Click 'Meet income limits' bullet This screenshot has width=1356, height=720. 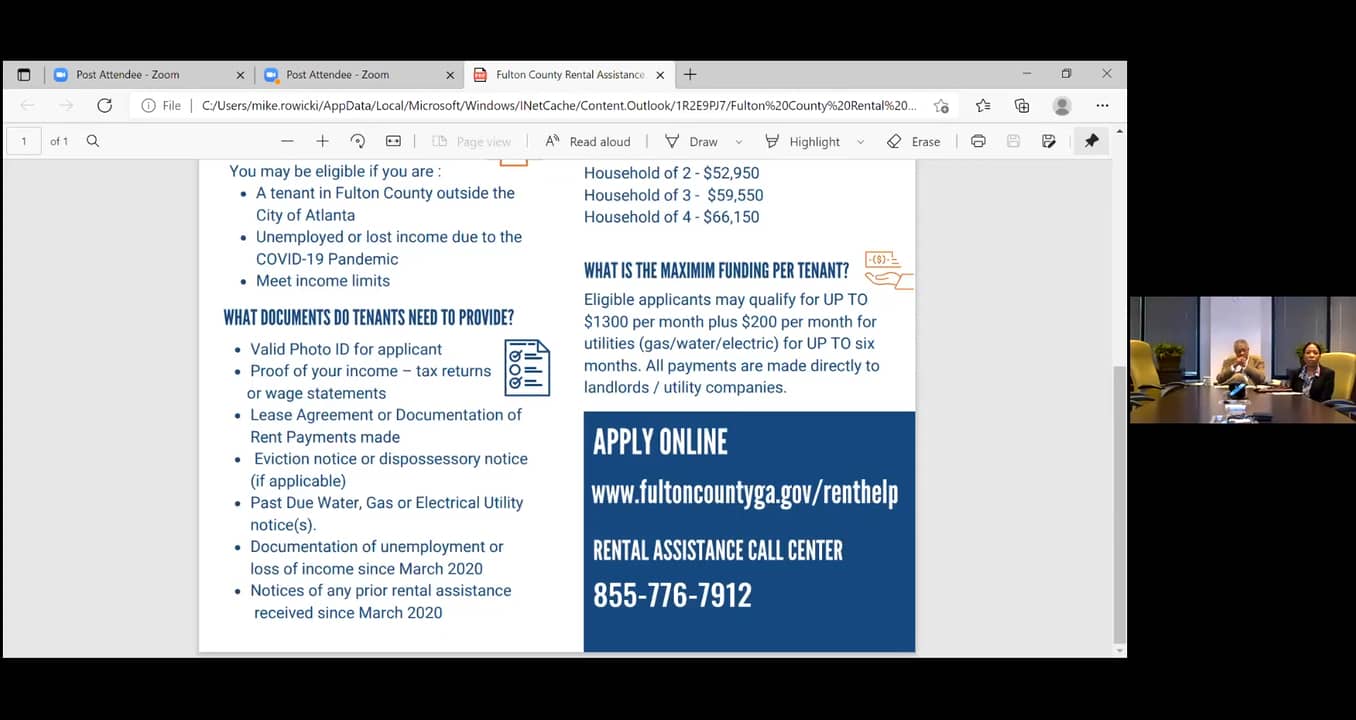tap(323, 281)
